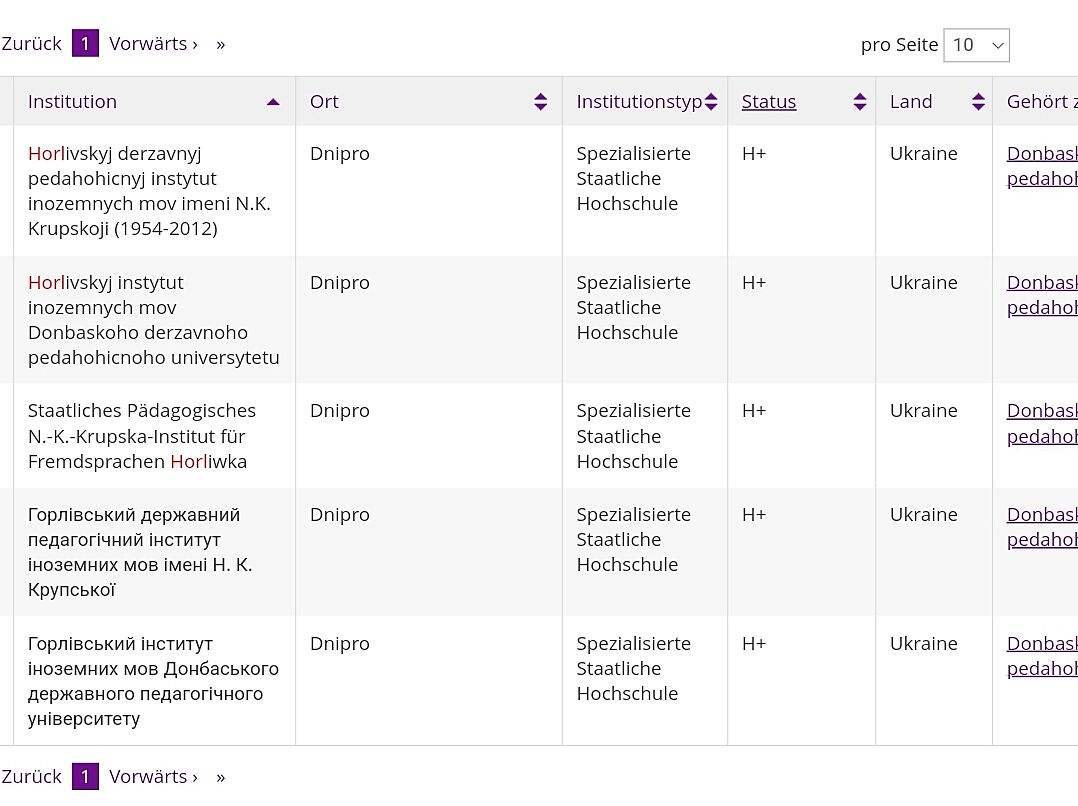Click the Status column header link

[x=768, y=102]
